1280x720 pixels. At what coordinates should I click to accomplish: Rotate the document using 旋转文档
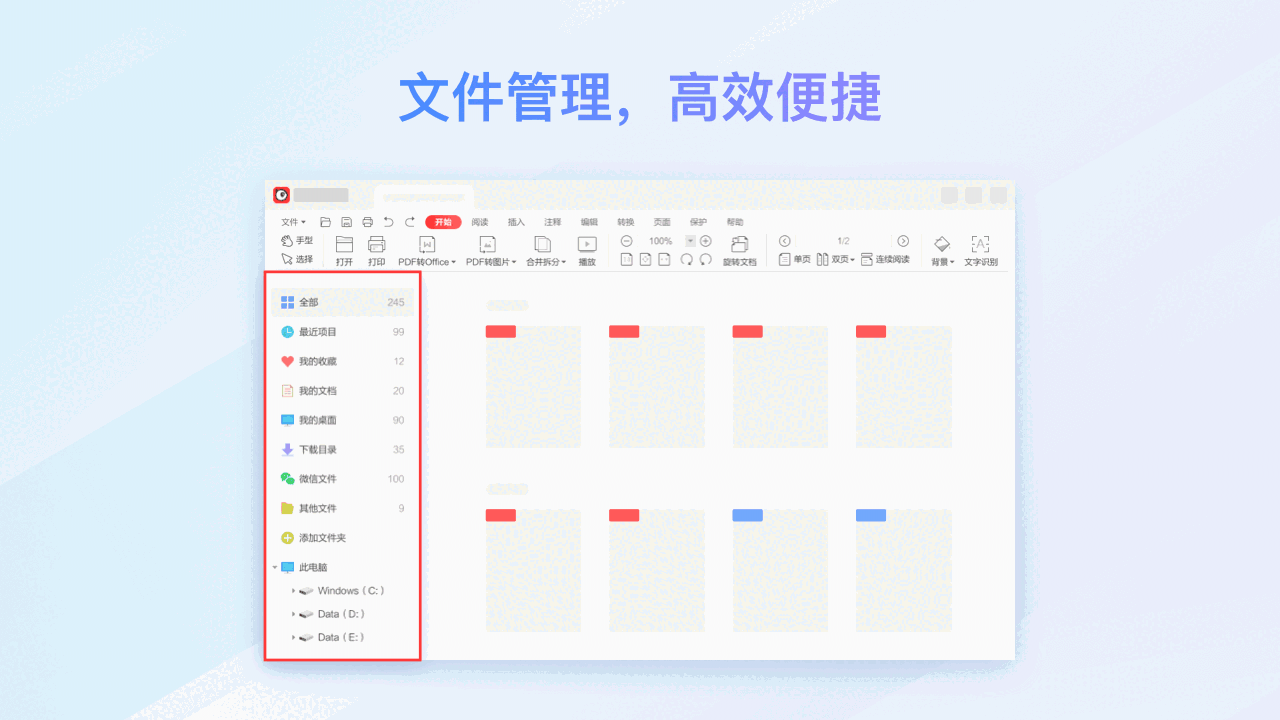740,248
